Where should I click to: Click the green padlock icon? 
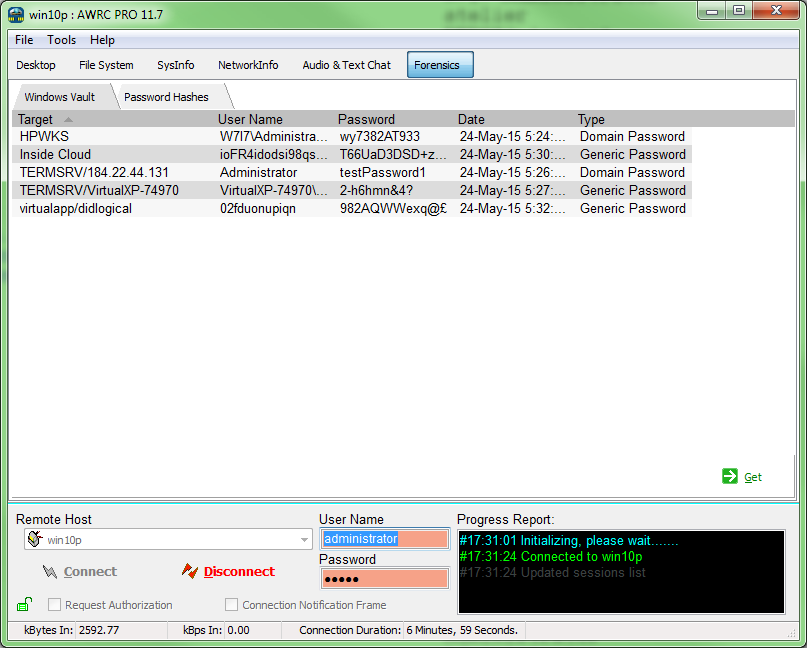coord(24,604)
